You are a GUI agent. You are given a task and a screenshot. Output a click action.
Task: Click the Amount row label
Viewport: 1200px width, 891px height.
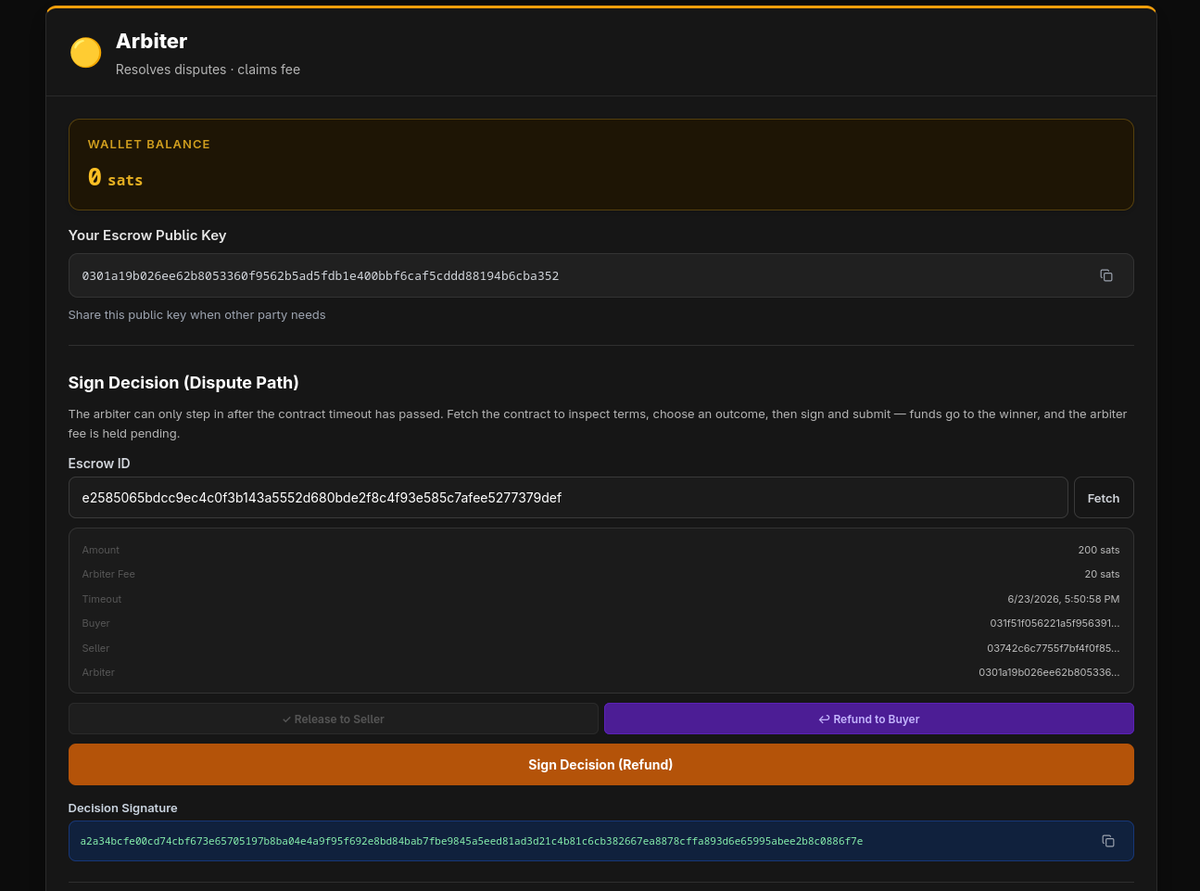point(101,550)
